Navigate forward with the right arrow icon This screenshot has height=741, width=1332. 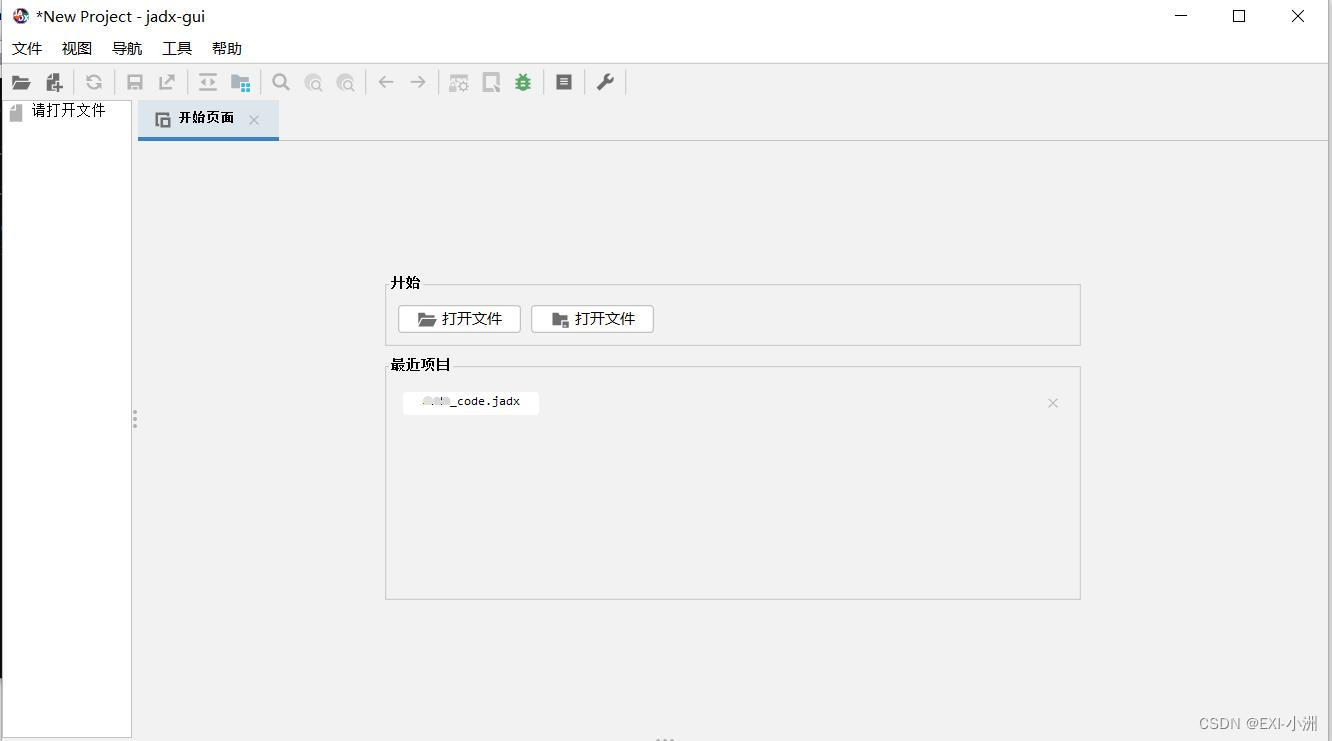[x=418, y=82]
